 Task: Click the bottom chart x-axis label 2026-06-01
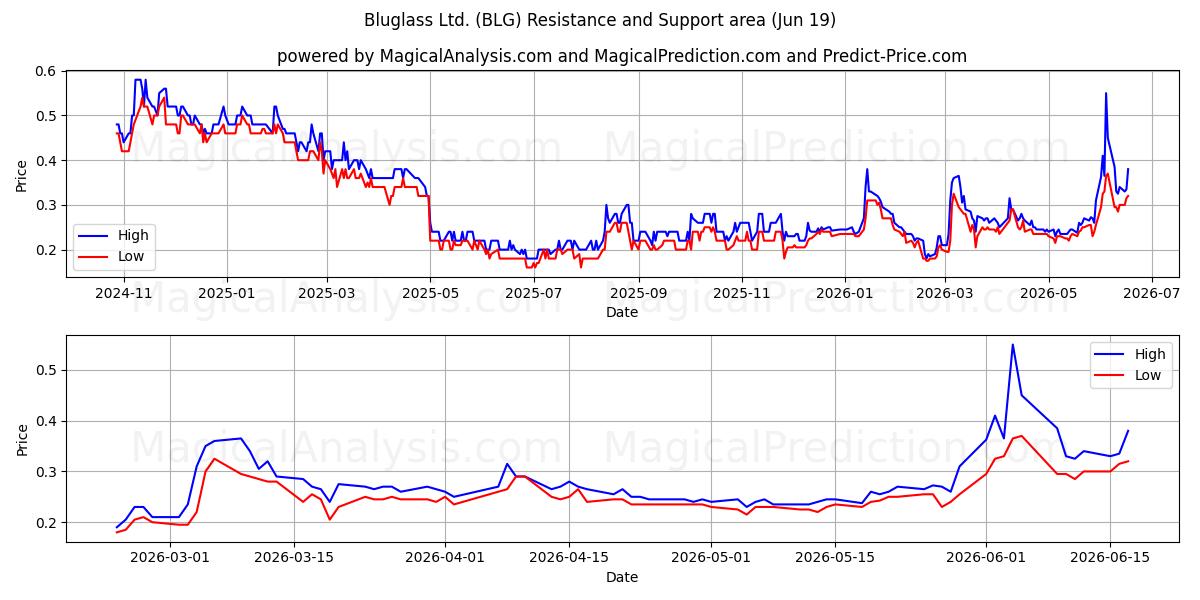click(986, 559)
